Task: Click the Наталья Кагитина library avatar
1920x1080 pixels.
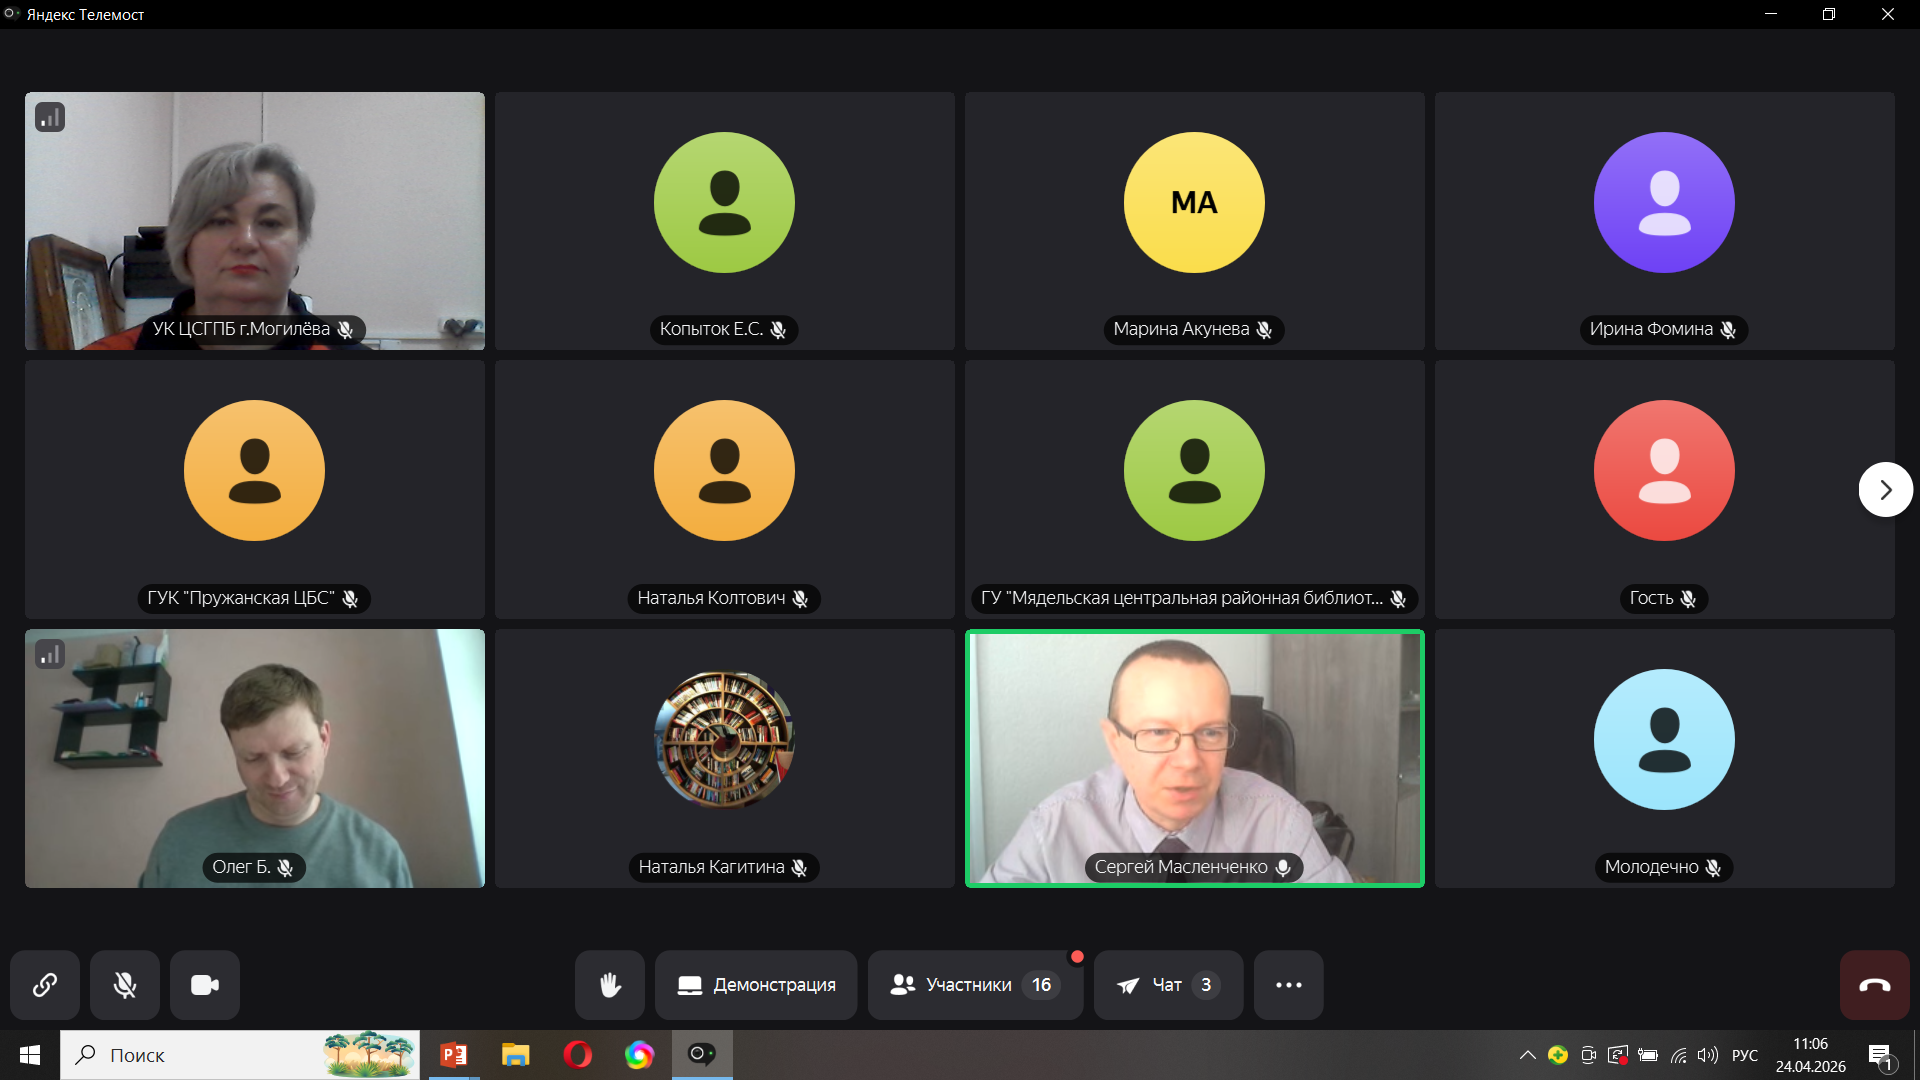Action: pyautogui.click(x=724, y=739)
